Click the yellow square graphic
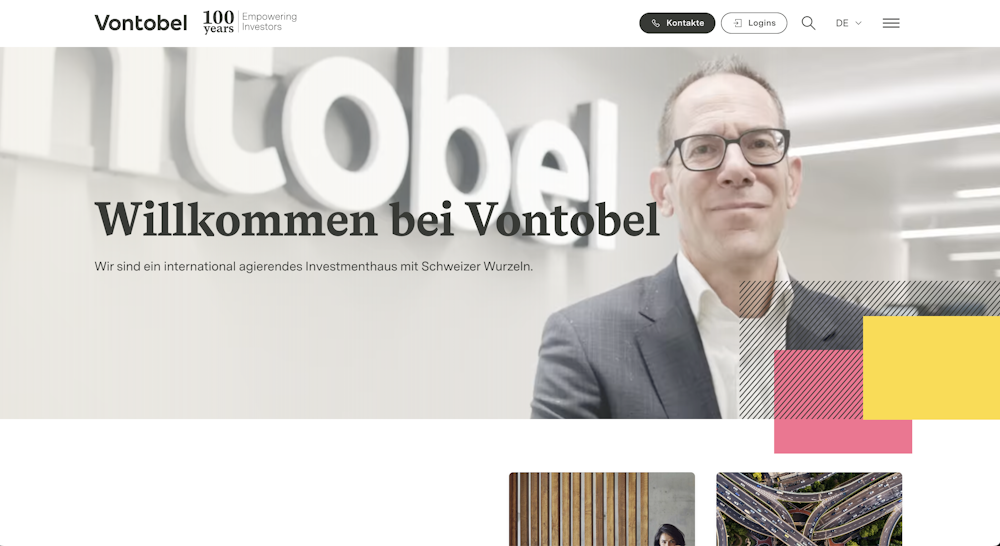This screenshot has width=1000, height=546. pyautogui.click(x=931, y=367)
